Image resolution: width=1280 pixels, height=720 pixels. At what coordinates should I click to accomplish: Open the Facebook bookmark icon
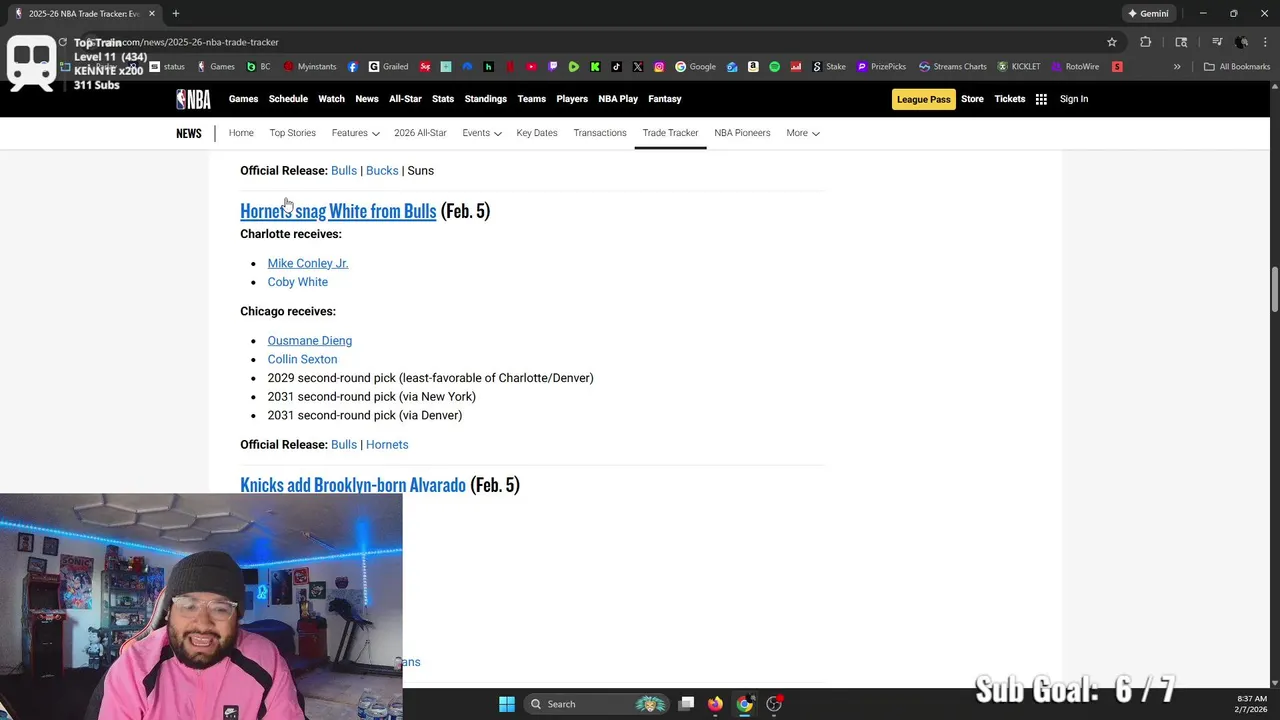(x=353, y=67)
